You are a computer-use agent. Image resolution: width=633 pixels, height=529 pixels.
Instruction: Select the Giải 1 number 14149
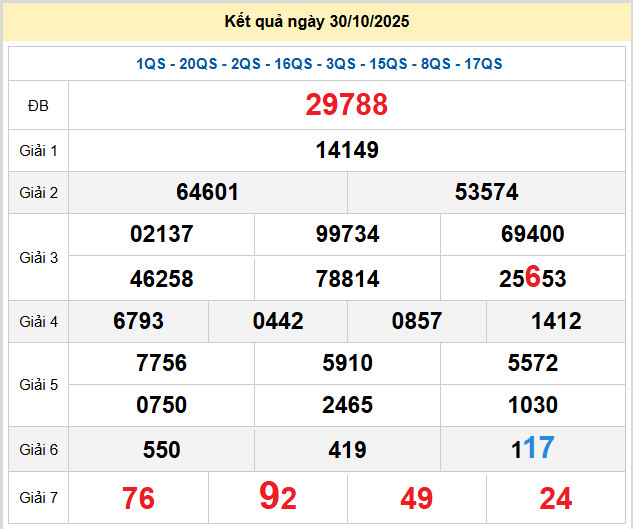[346, 151]
